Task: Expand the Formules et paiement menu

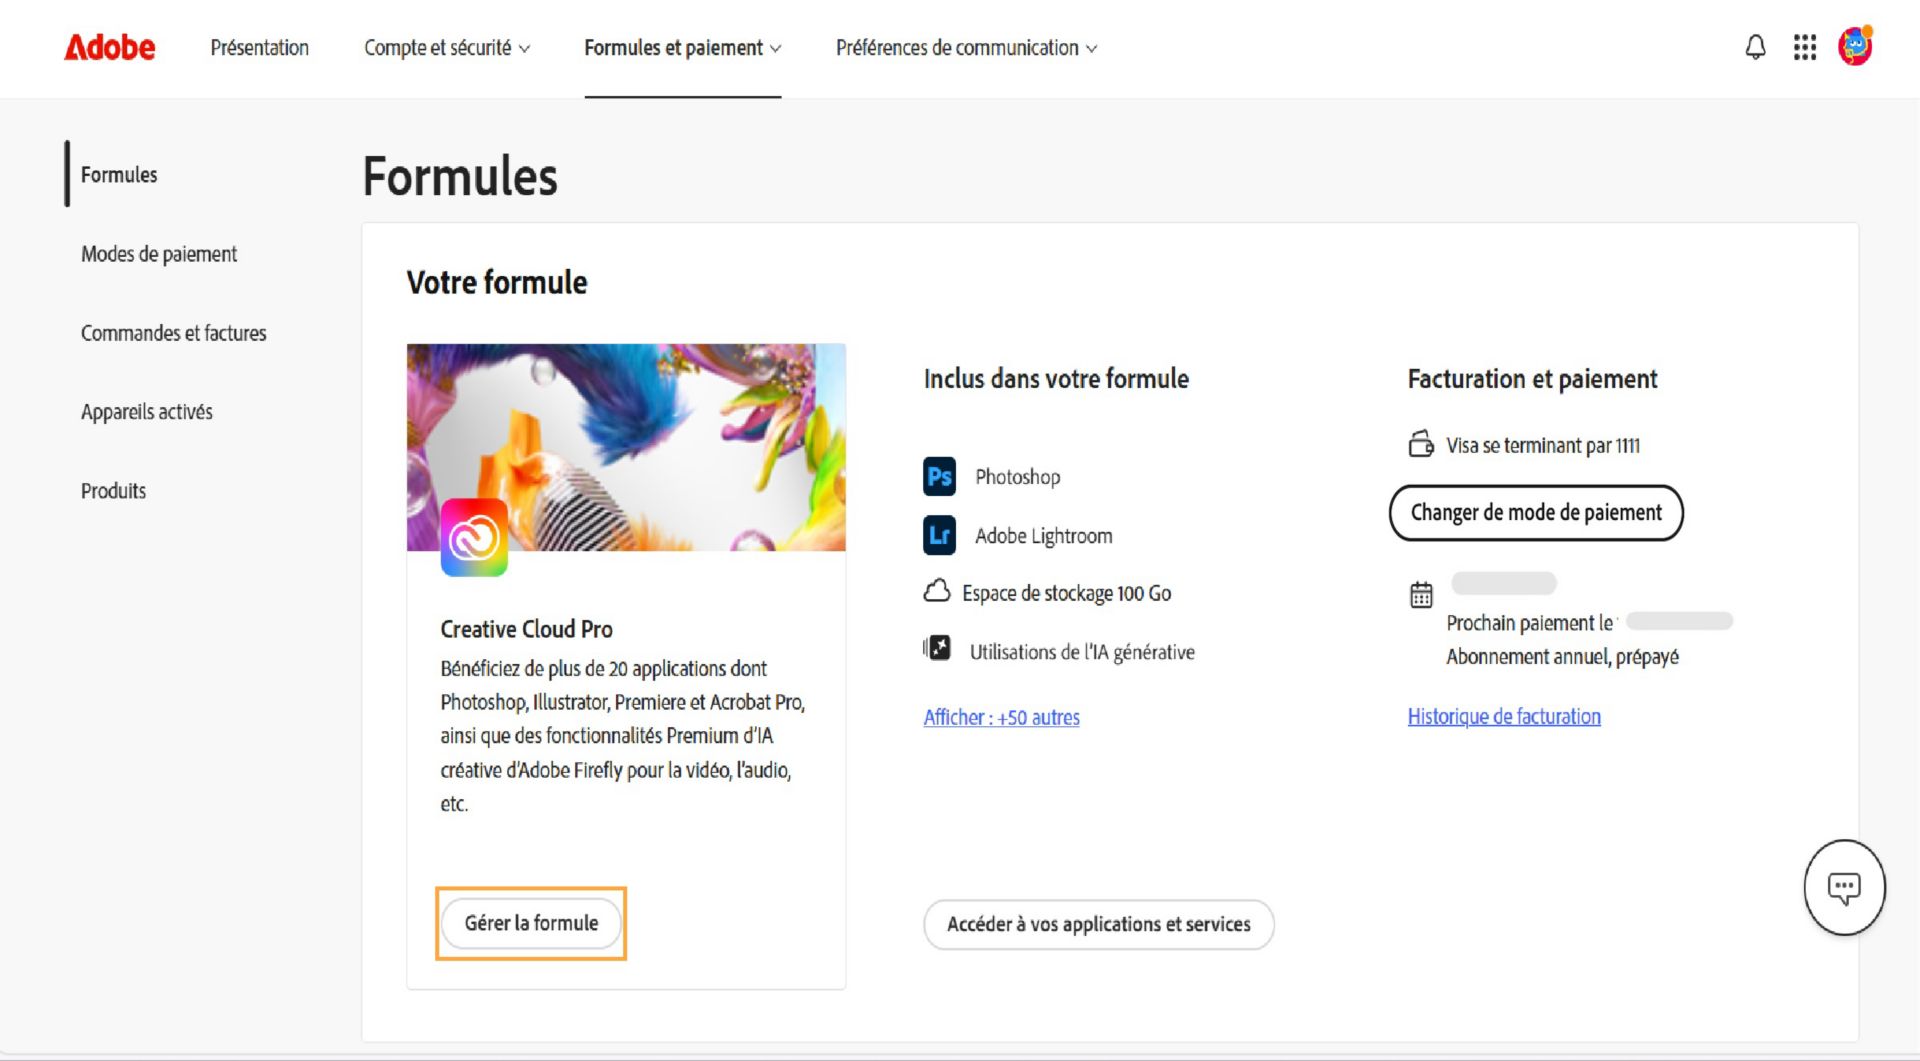Action: pos(683,47)
